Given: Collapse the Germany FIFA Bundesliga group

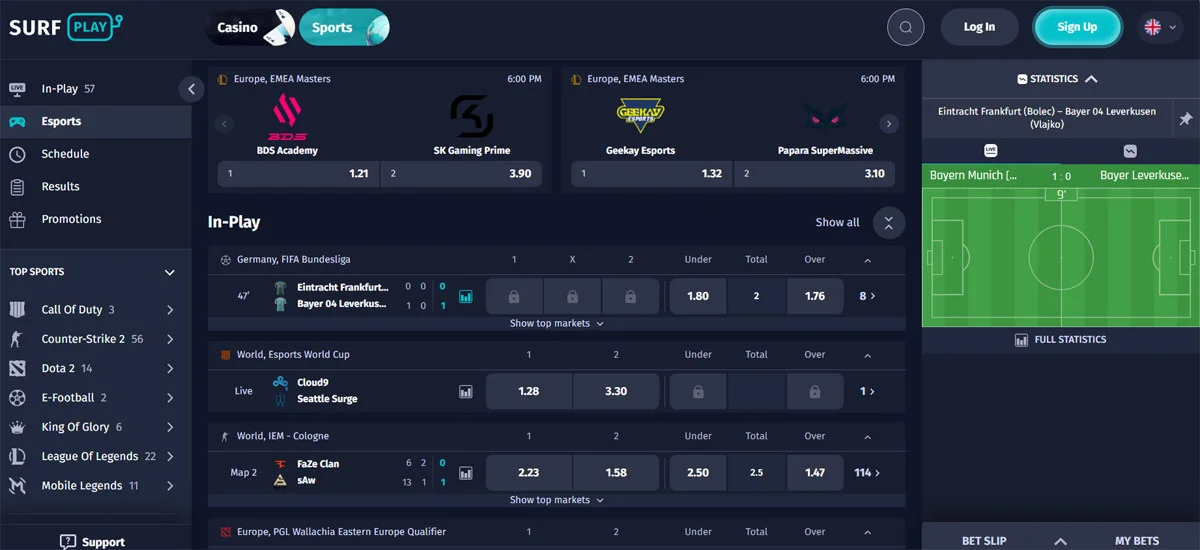Looking at the screenshot, I should coord(867,260).
